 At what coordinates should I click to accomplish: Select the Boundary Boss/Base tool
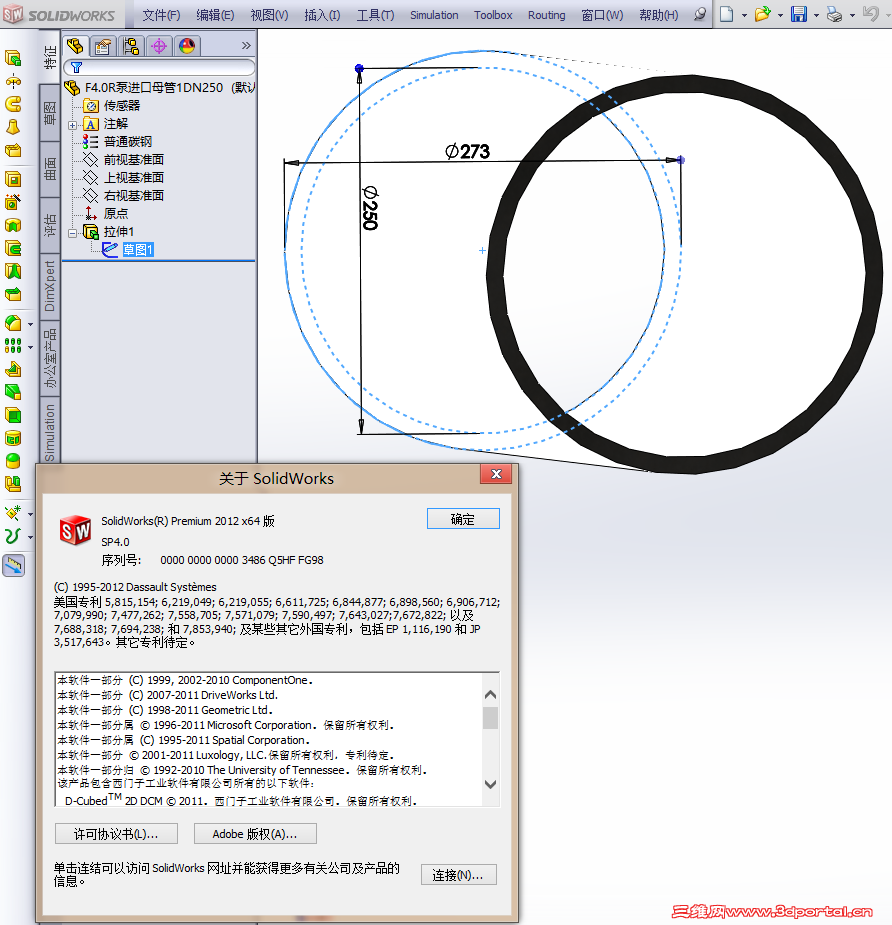tap(13, 150)
